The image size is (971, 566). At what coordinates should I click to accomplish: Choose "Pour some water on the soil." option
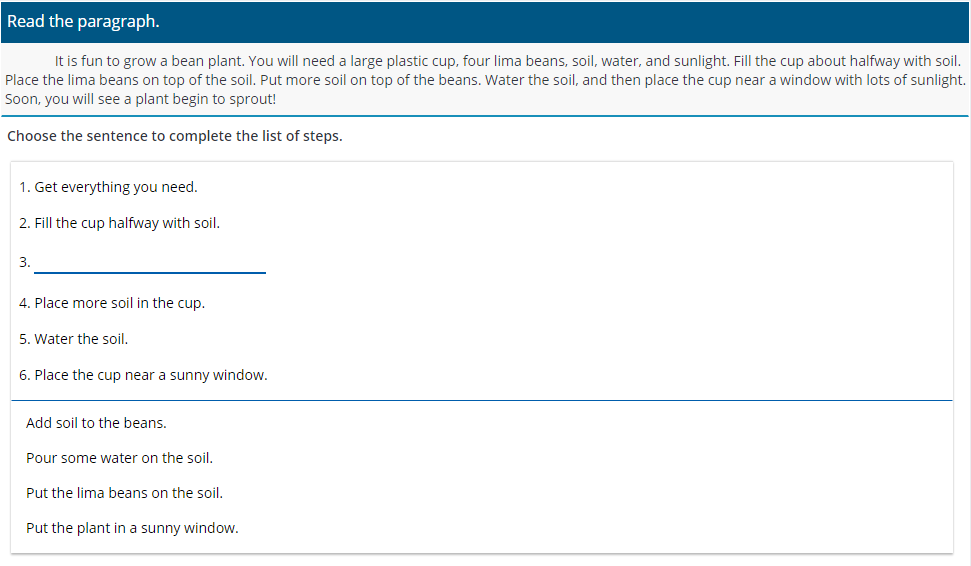[119, 458]
